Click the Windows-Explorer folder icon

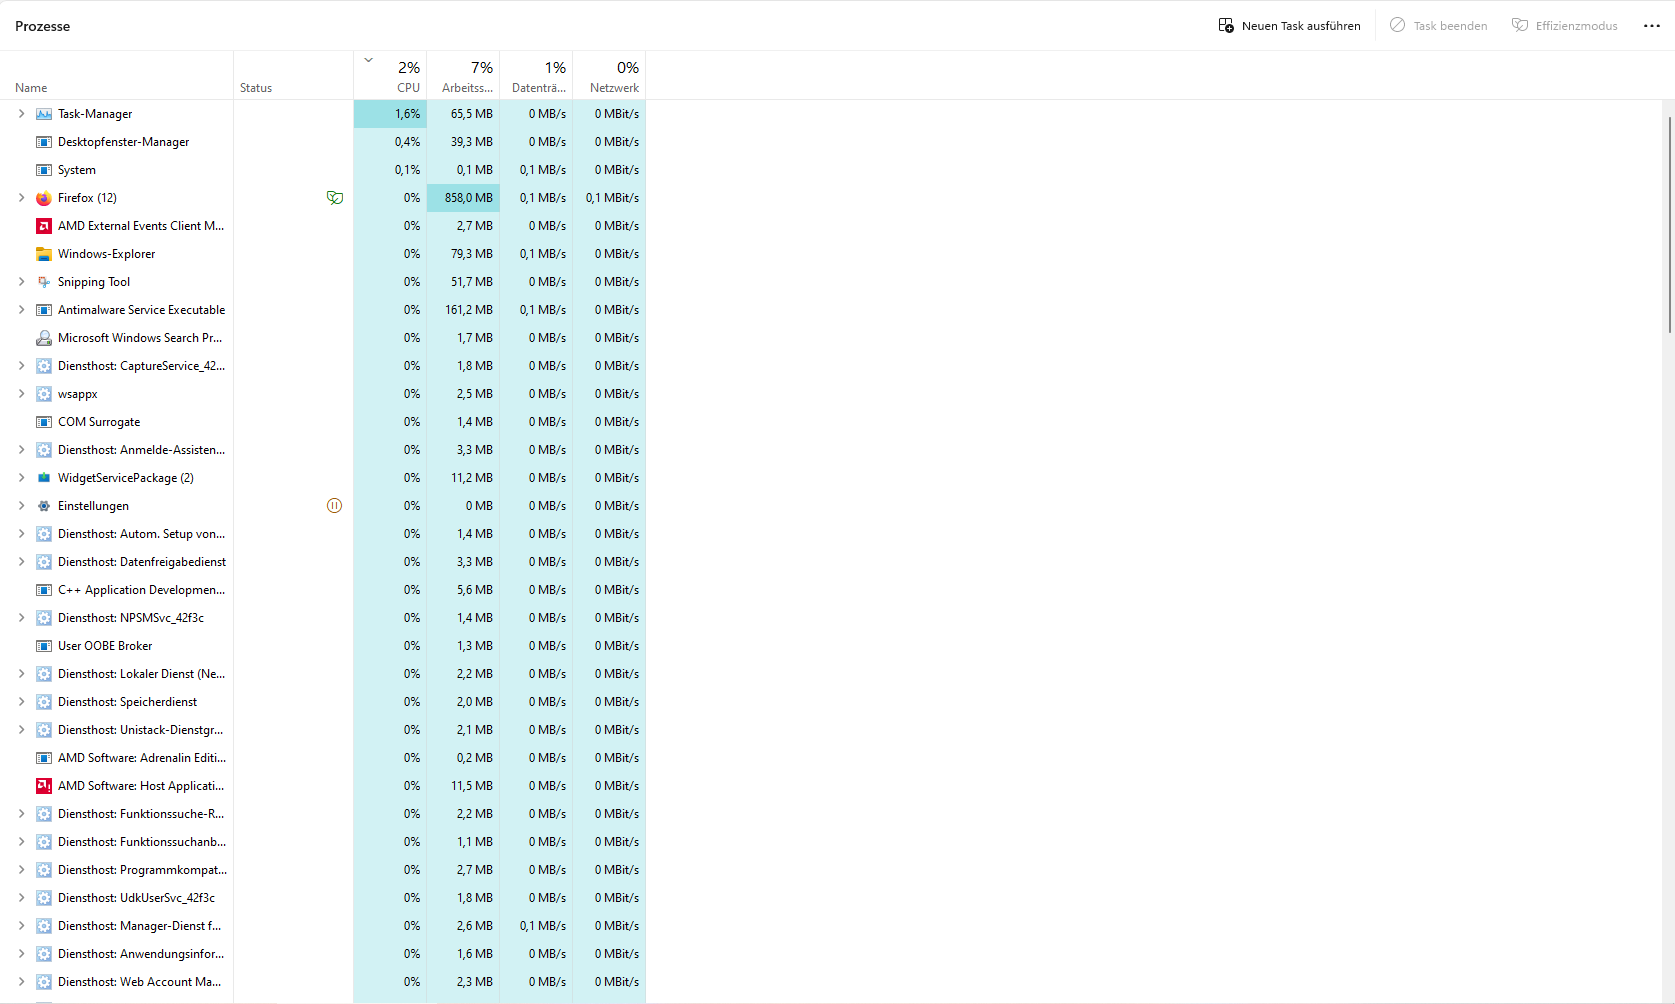44,253
